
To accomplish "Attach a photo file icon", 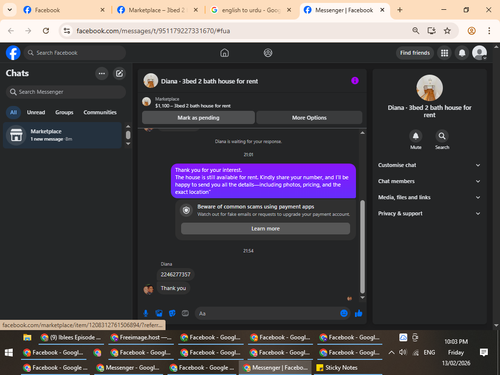I will click(x=159, y=313).
